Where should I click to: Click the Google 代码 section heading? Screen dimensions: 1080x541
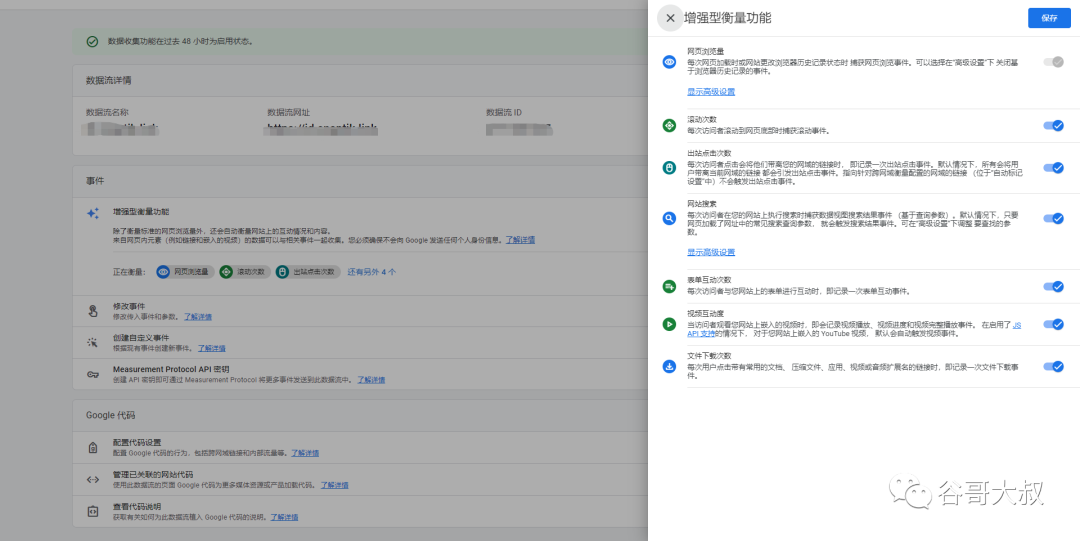tap(111, 416)
